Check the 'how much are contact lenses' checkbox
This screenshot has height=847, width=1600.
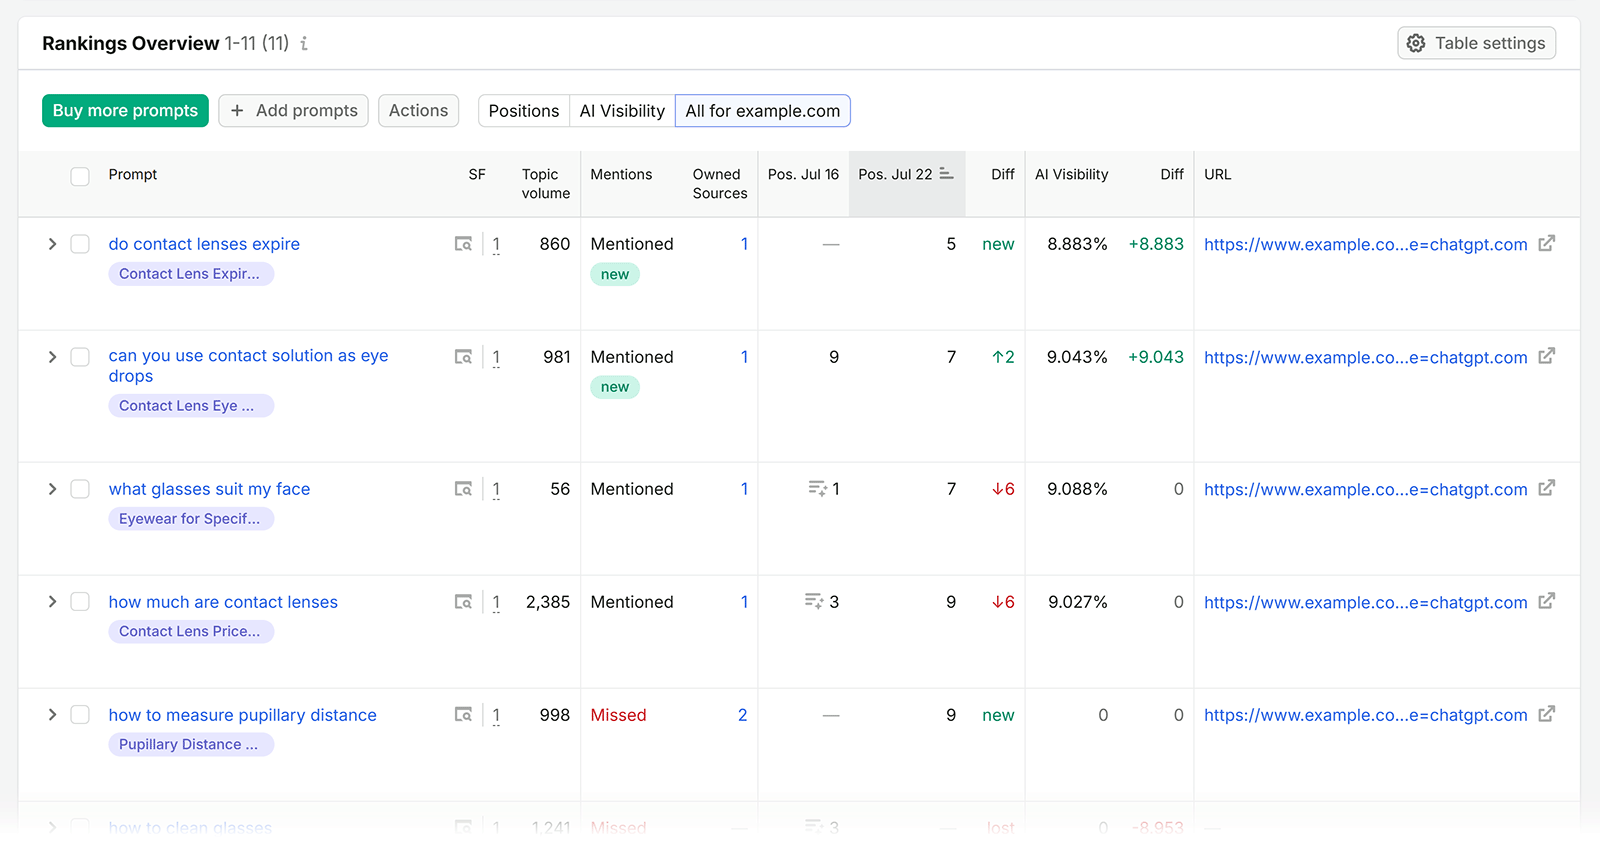[x=80, y=602]
